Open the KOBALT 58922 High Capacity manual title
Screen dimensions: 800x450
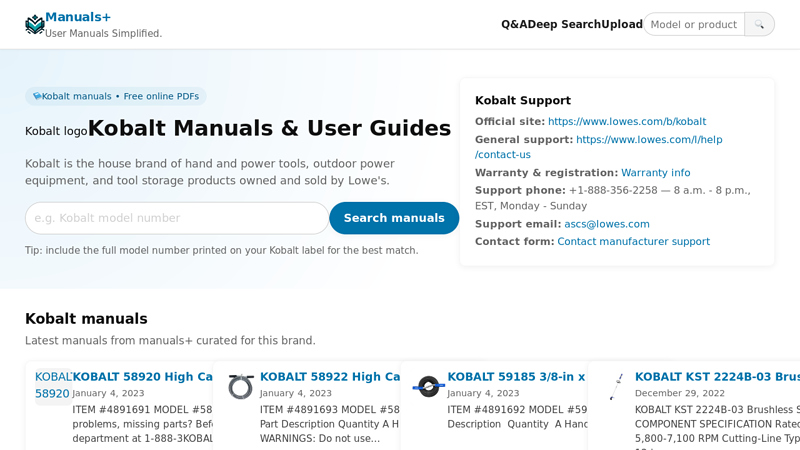(330, 377)
